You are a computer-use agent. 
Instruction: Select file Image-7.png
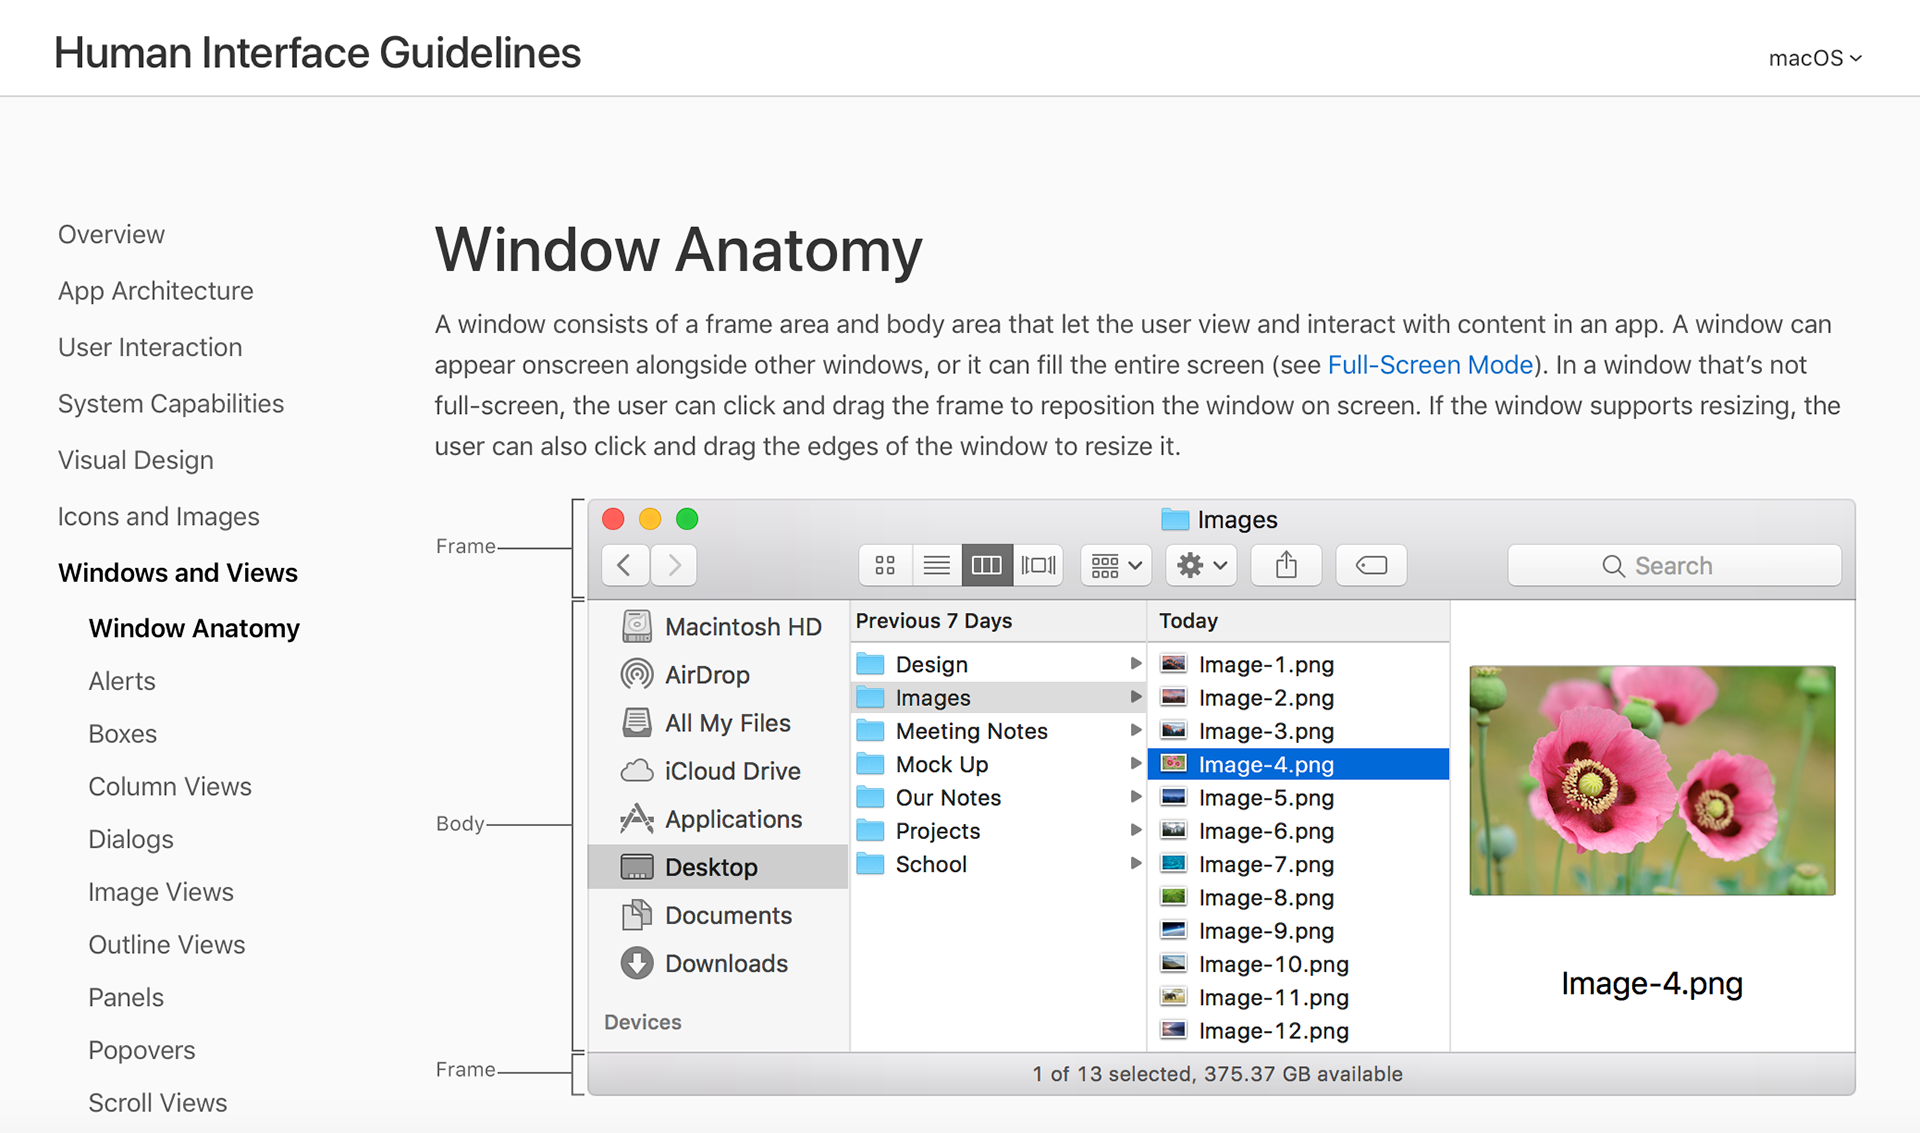tap(1298, 864)
